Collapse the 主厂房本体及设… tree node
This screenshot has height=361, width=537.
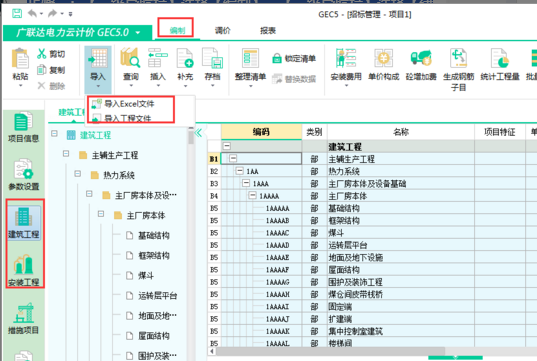pos(89,194)
